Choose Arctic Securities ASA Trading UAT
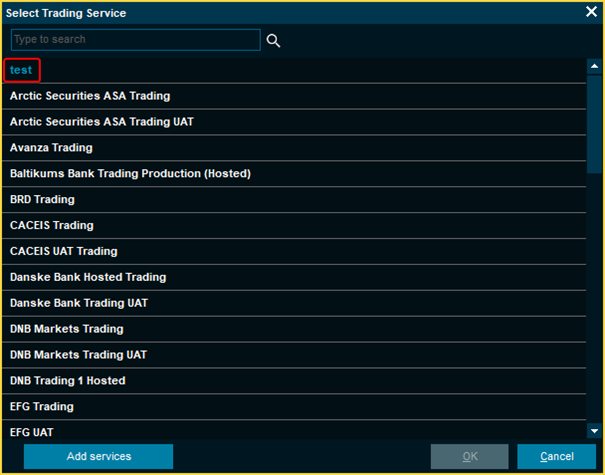Image resolution: width=605 pixels, height=475 pixels. tap(294, 122)
